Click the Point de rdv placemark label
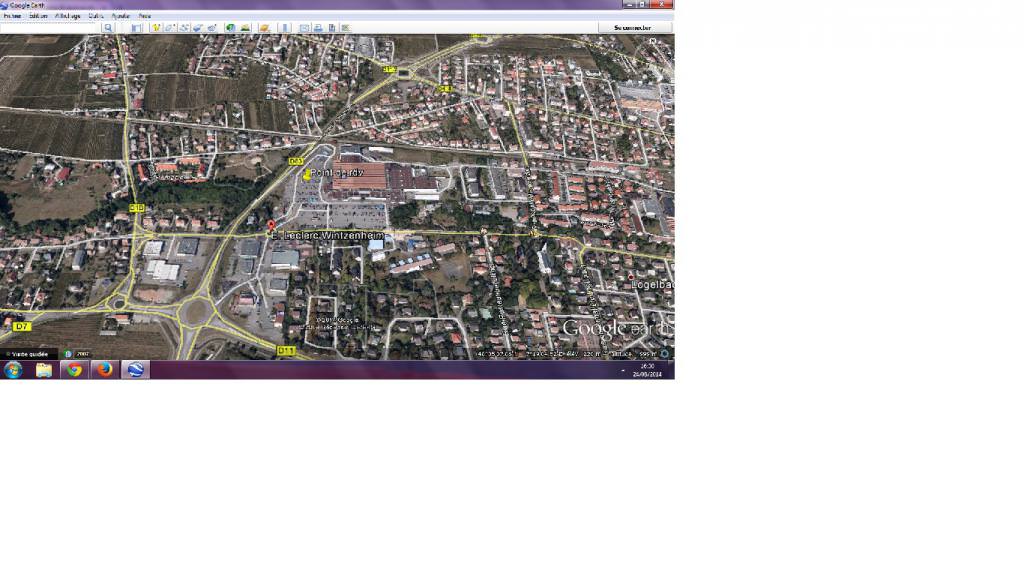This screenshot has height=576, width=1024. click(x=337, y=172)
